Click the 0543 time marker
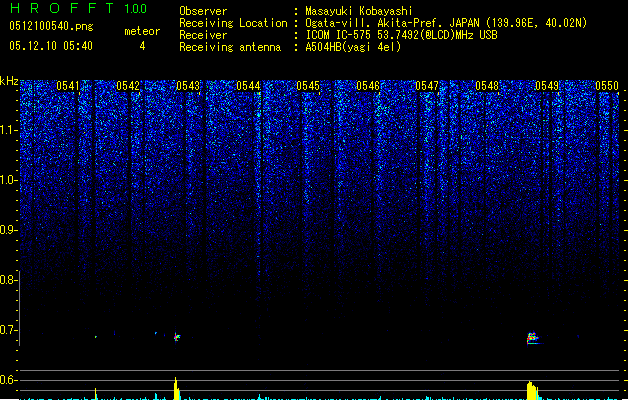Image resolution: width=629 pixels, height=400 pixels. (x=188, y=86)
